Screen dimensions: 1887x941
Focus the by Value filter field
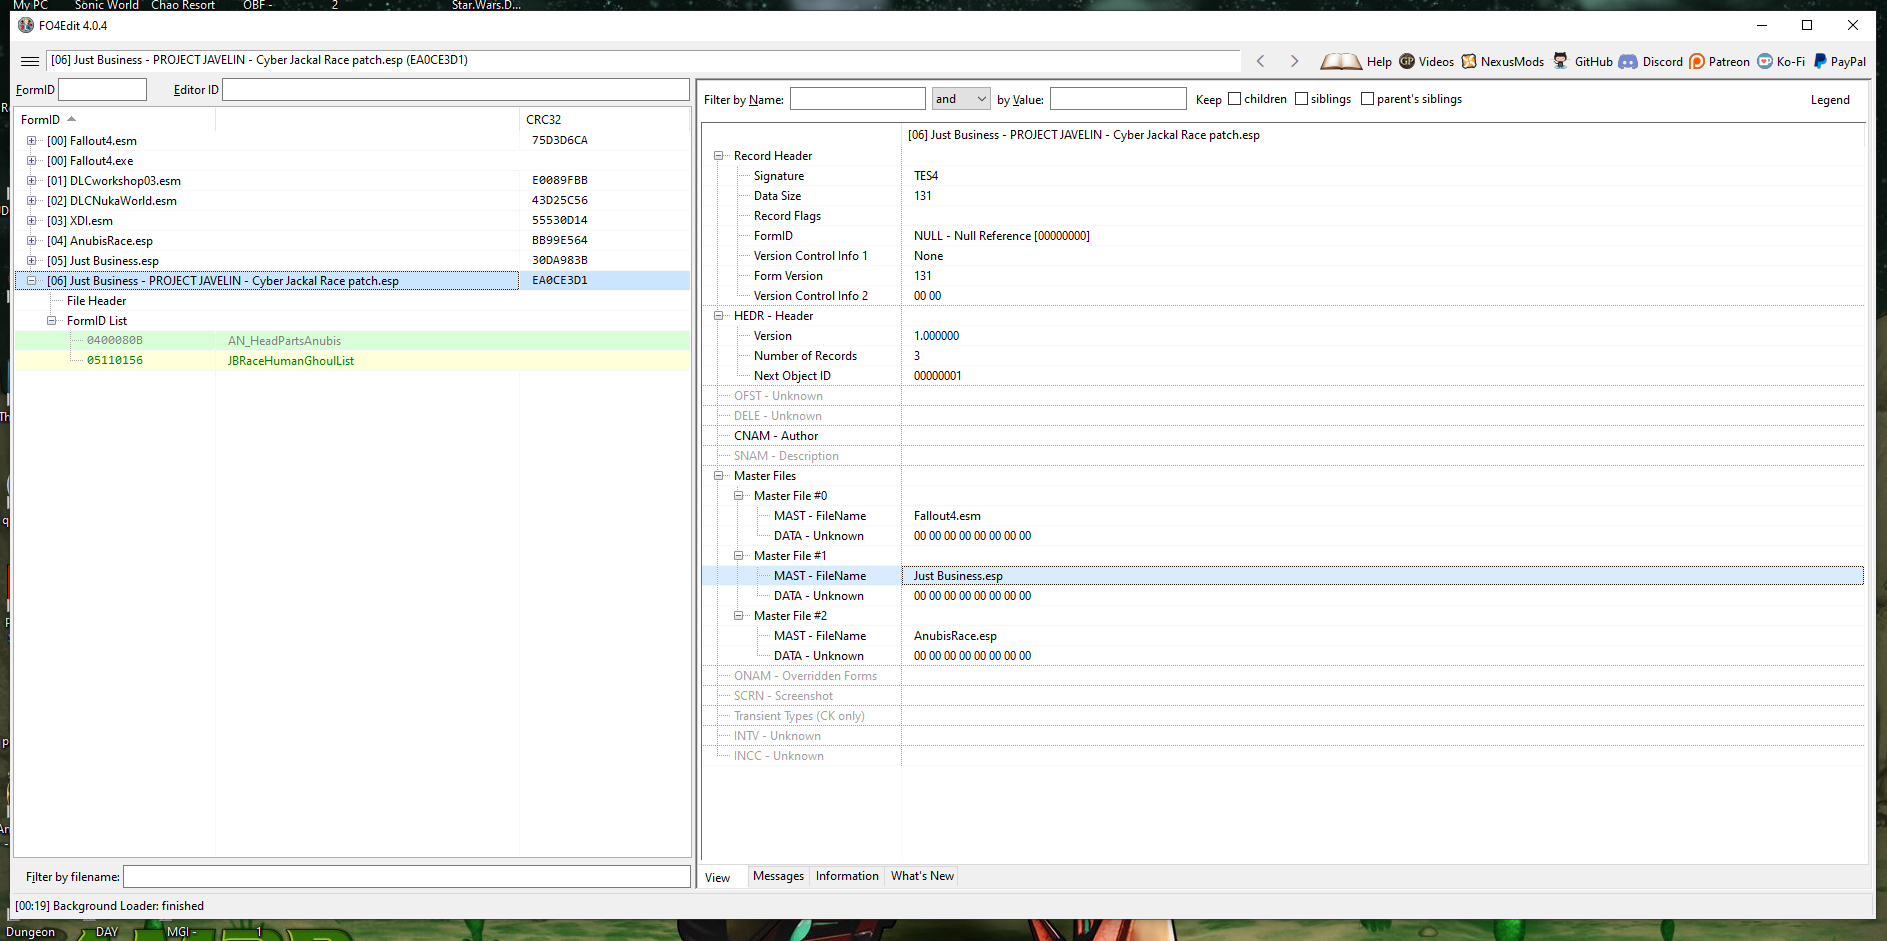click(1118, 99)
